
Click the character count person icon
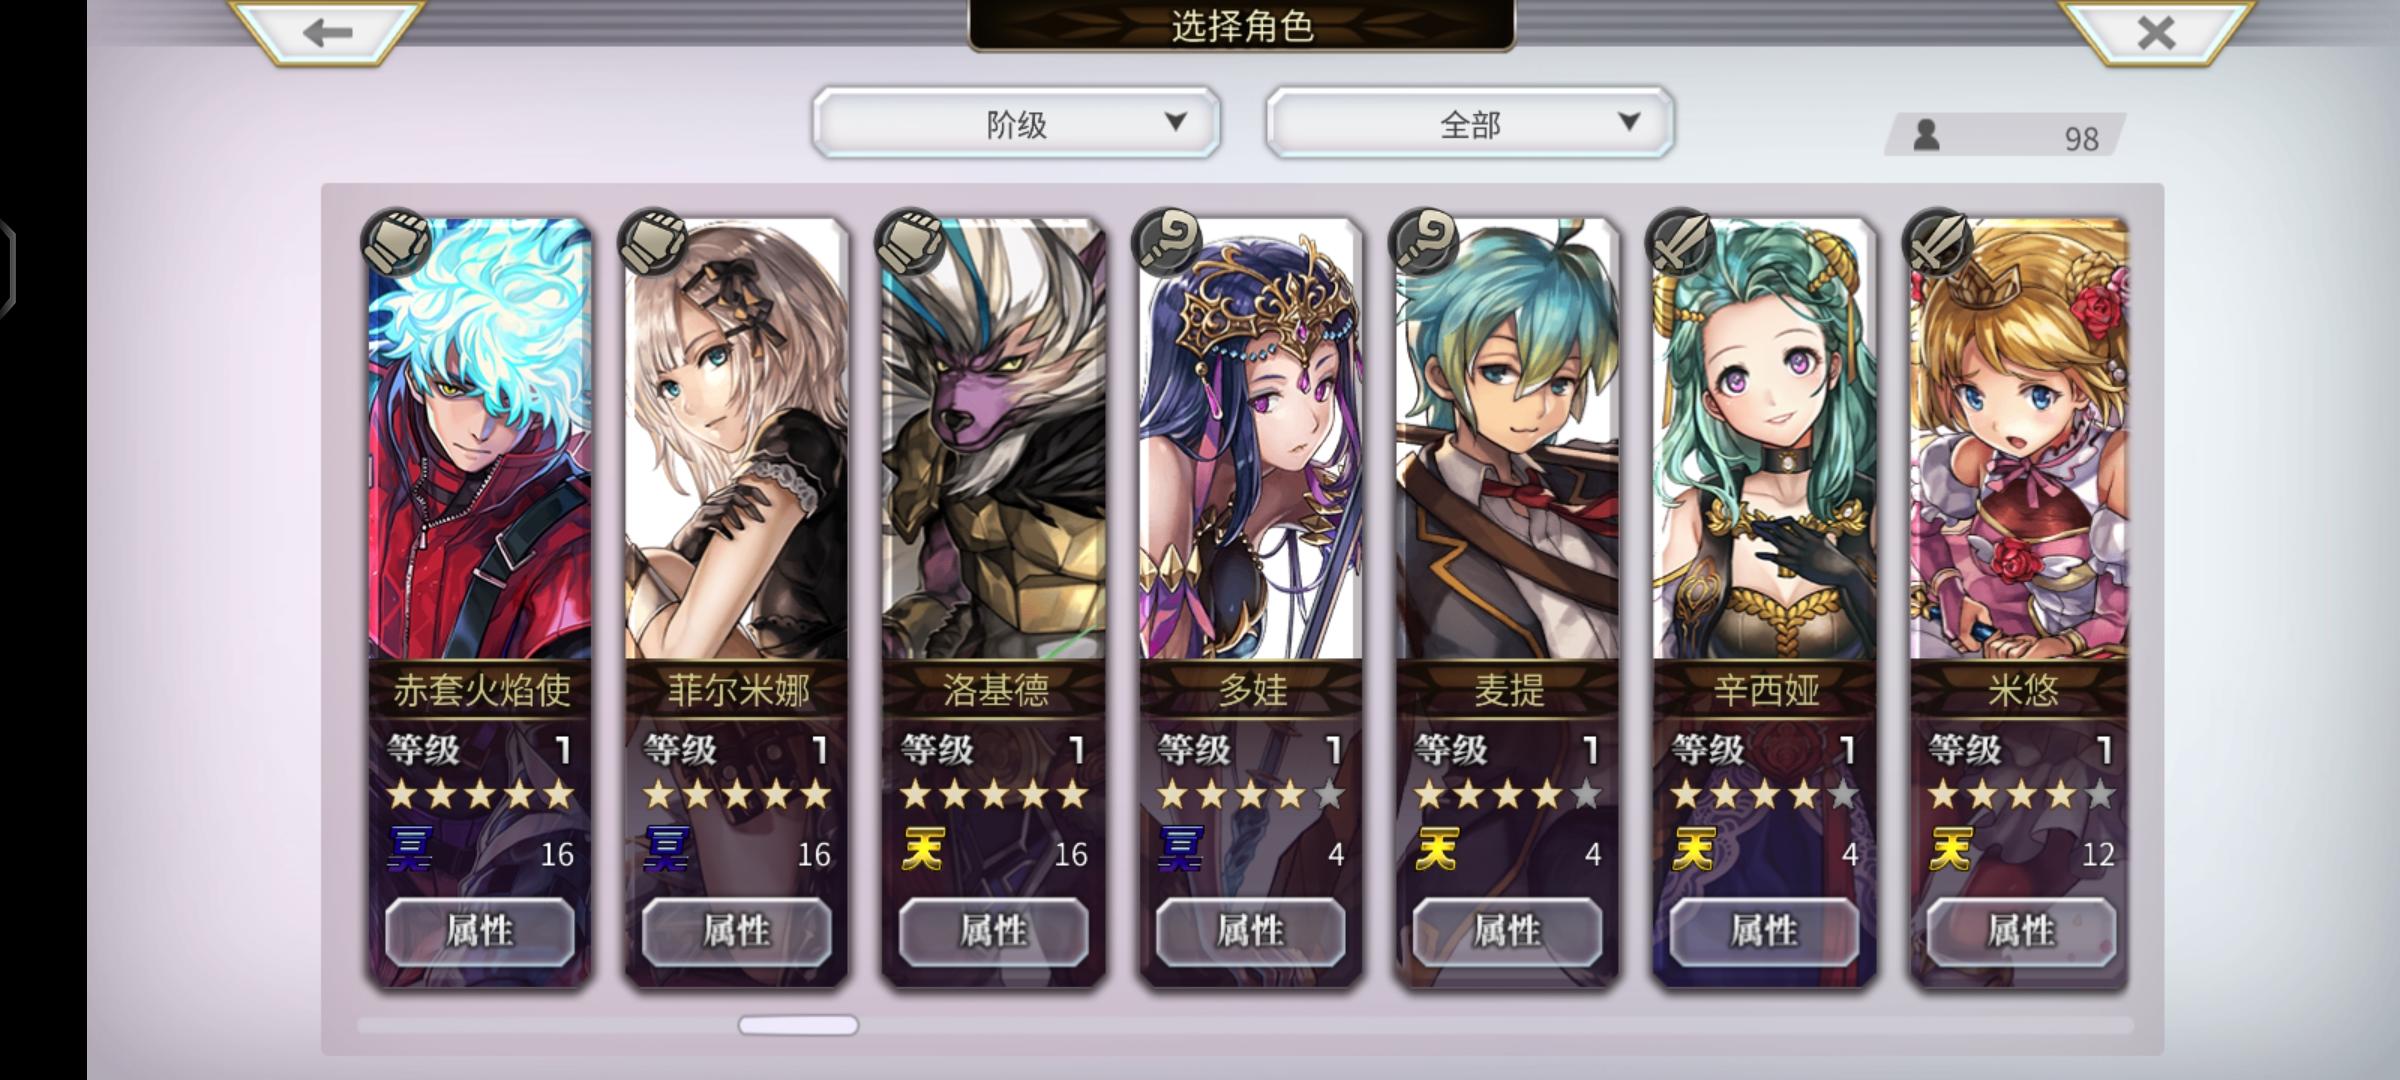1926,135
